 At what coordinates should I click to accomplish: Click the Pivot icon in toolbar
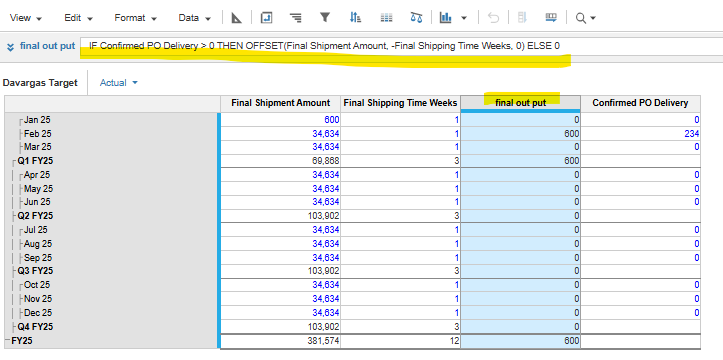[236, 18]
